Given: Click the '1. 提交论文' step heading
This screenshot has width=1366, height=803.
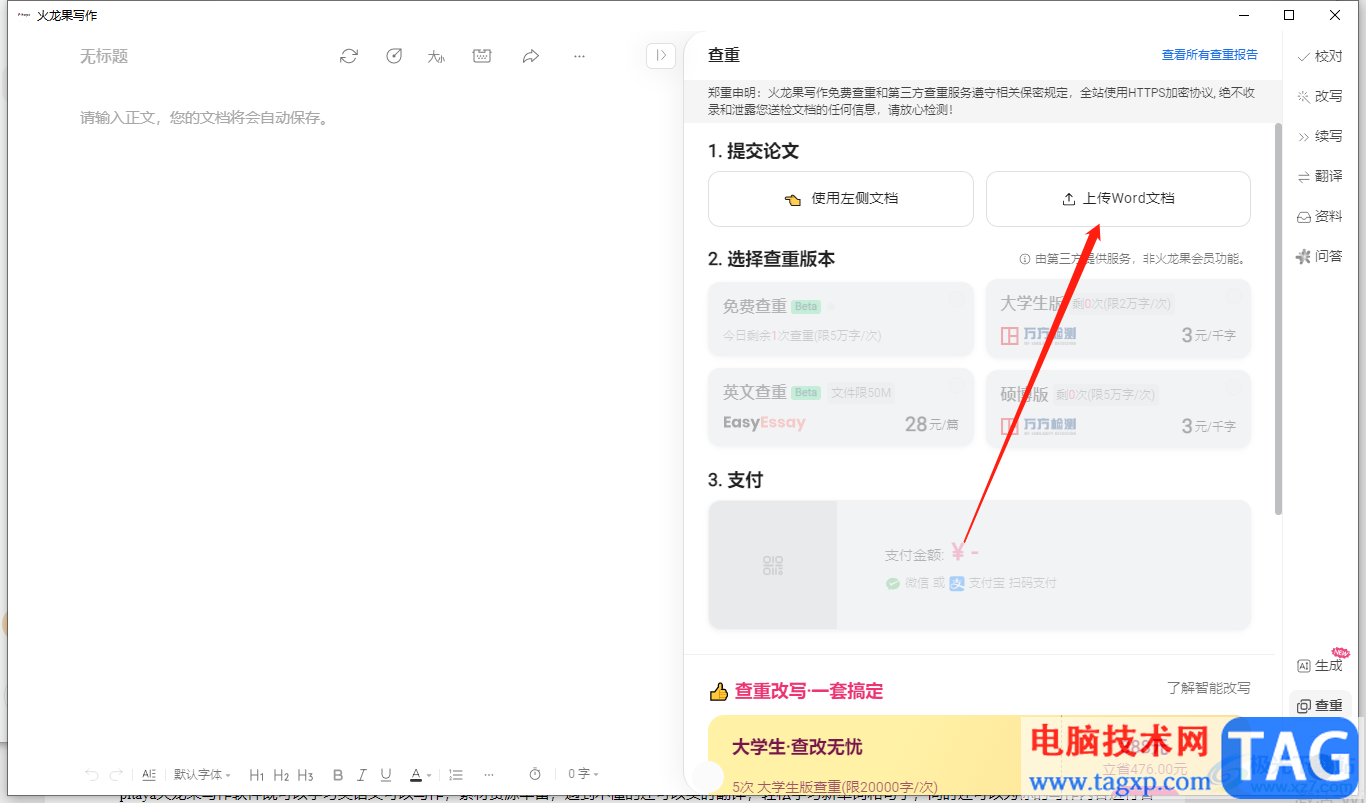Looking at the screenshot, I should 753,151.
